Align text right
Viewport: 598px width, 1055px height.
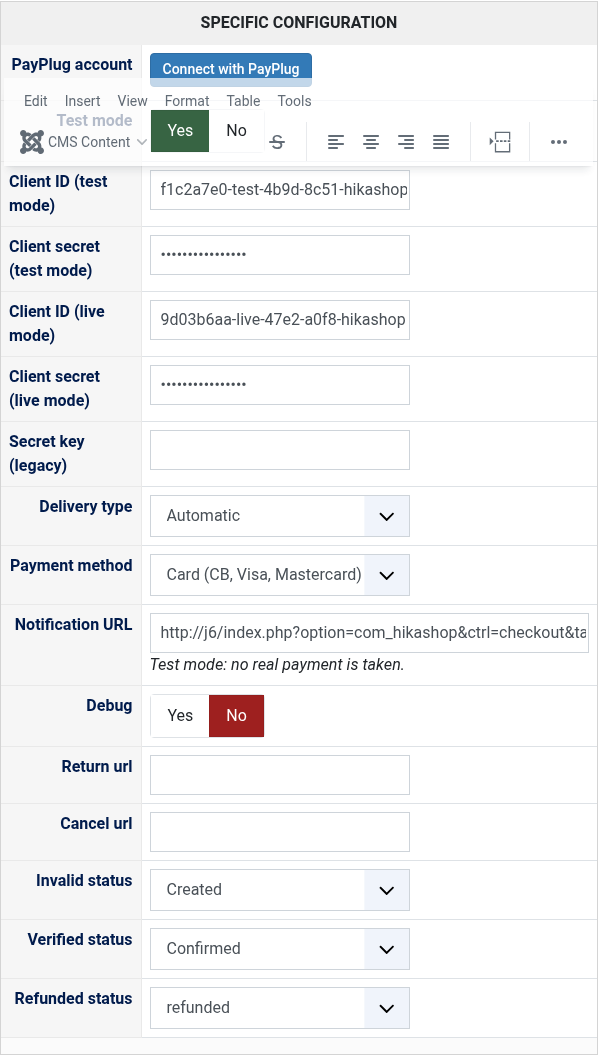(x=406, y=142)
